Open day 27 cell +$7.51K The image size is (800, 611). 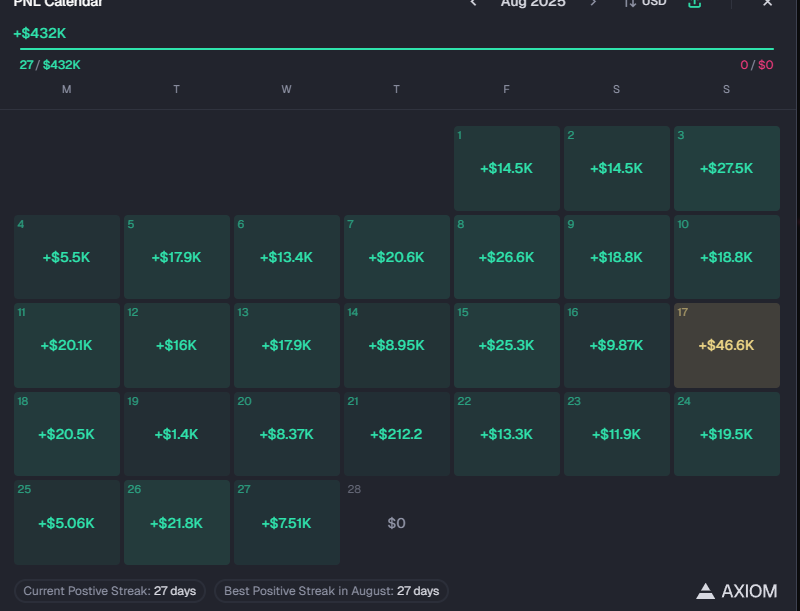click(x=287, y=522)
